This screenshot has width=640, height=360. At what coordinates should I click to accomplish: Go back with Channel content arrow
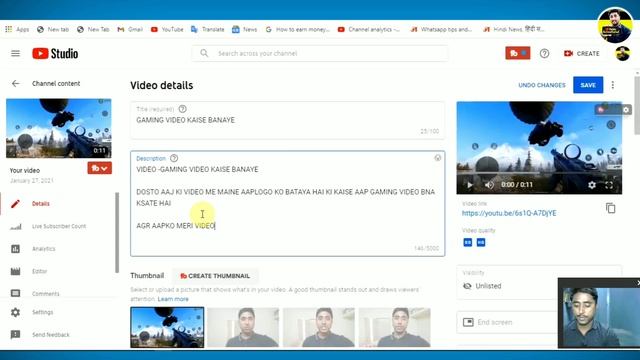(16, 83)
